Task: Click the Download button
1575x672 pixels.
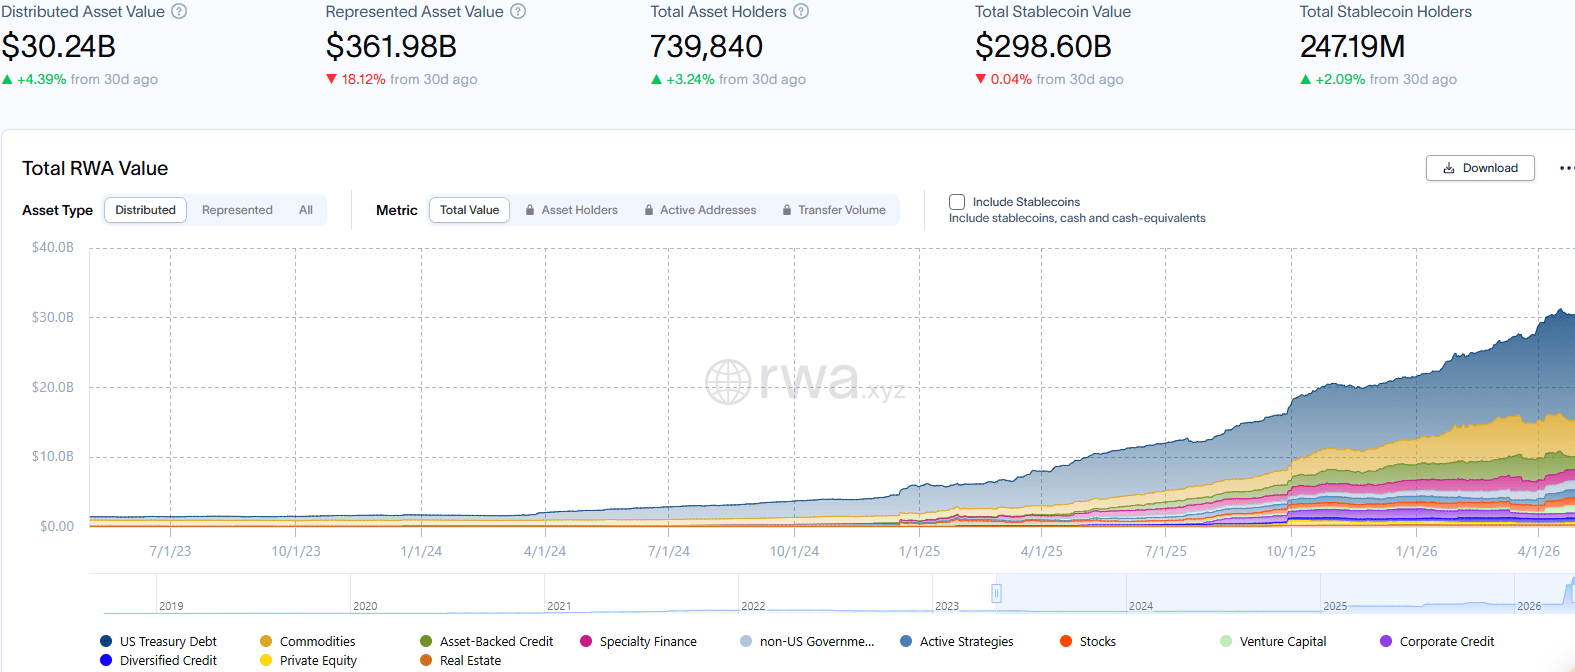Action: coord(1480,168)
